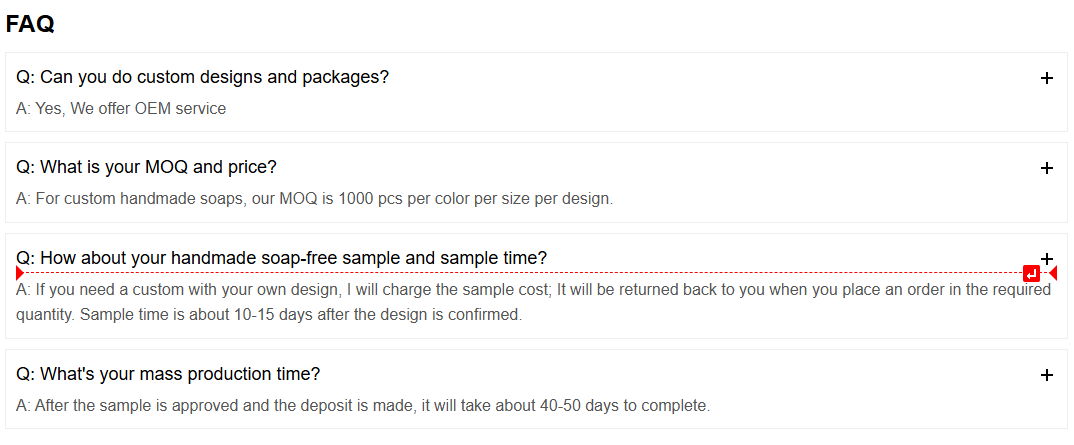This screenshot has height=445, width=1074.
Task: Select the FAQ heading
Action: (30, 24)
